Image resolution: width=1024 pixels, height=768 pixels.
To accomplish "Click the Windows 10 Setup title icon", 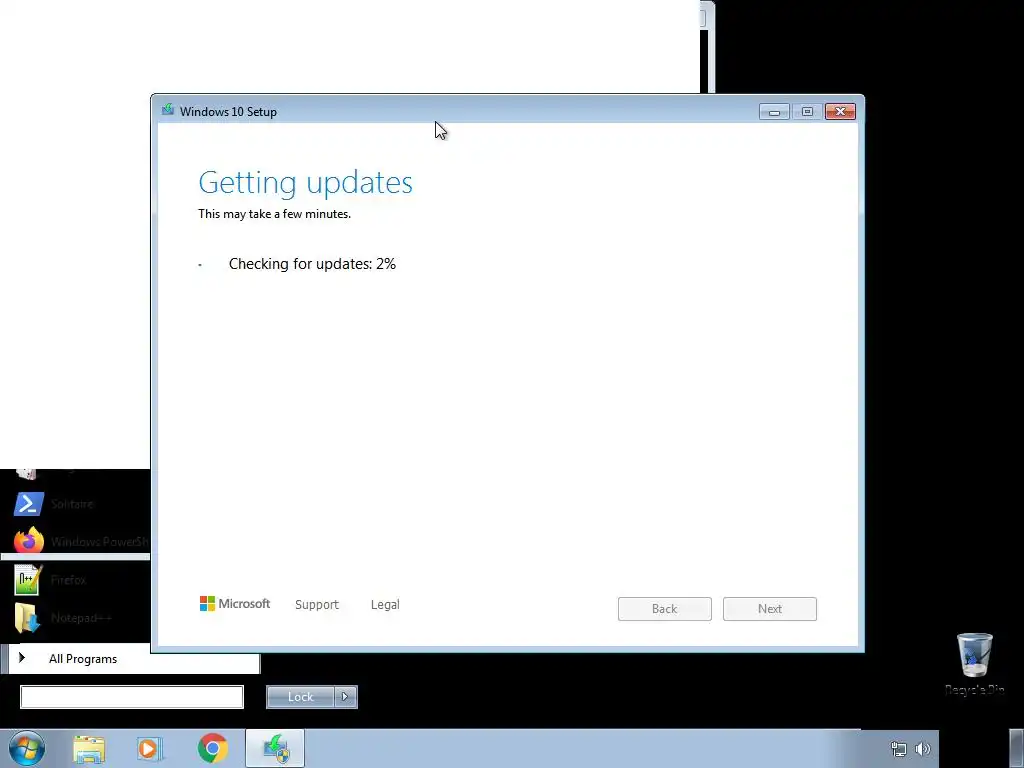I will [x=168, y=110].
